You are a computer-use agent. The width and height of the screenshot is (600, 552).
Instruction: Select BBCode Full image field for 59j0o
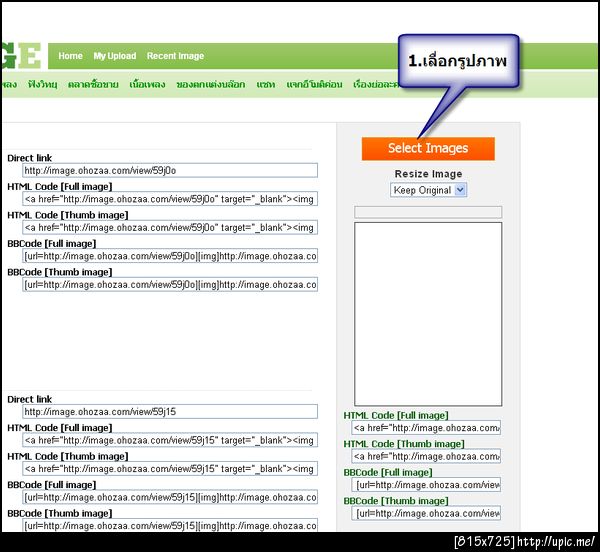click(170, 256)
